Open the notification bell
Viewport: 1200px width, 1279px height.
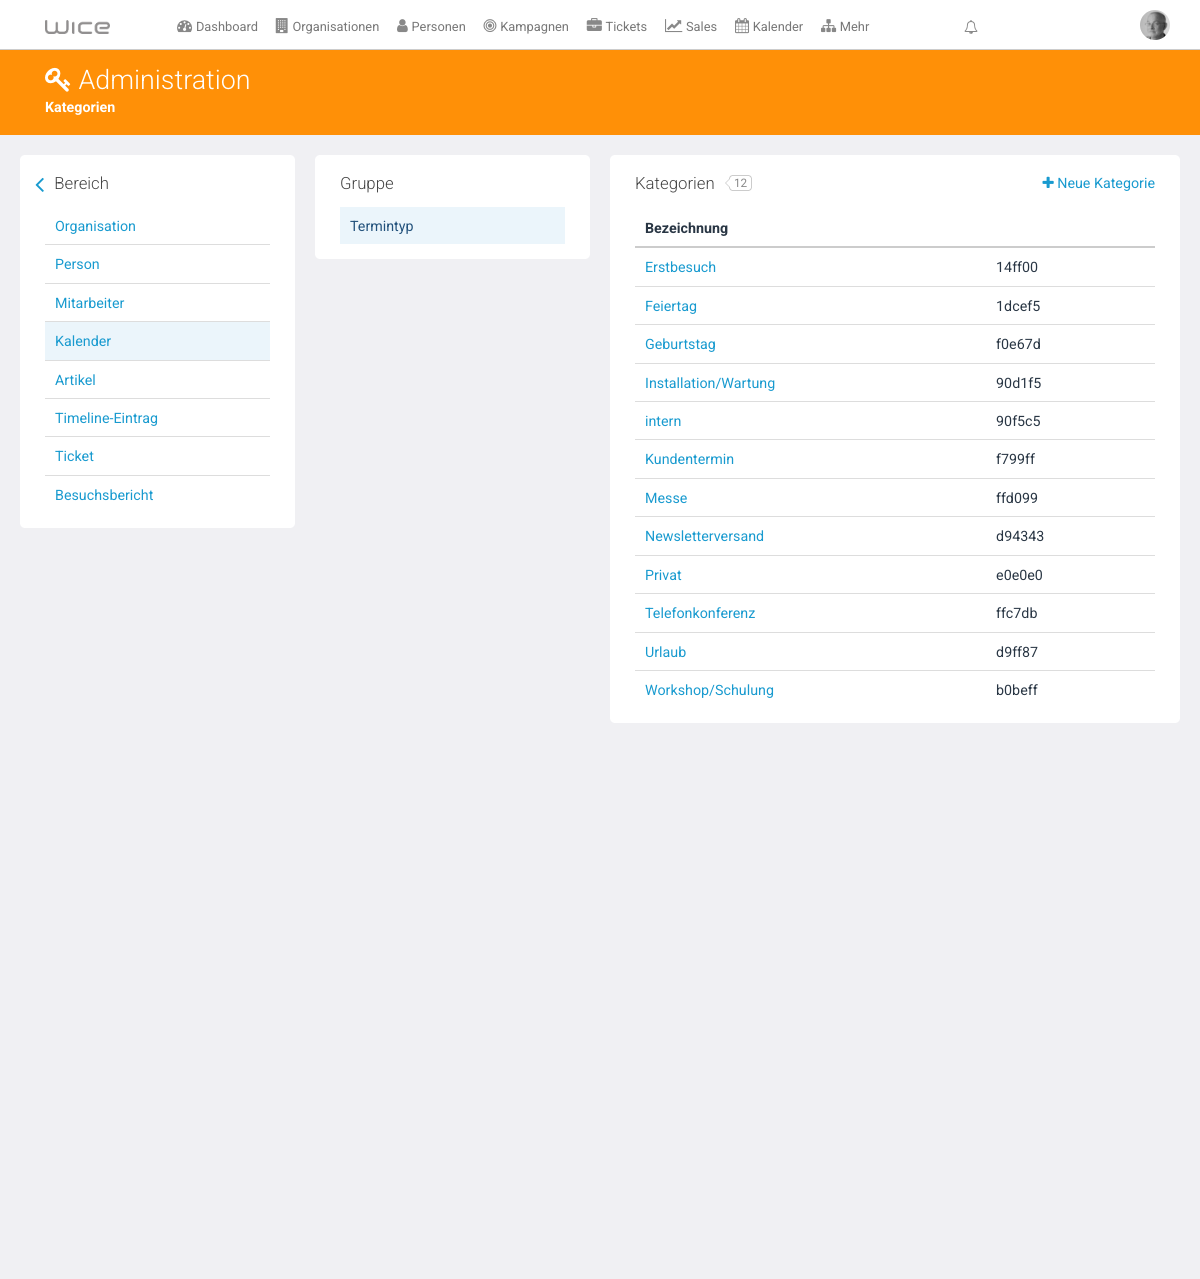[x=971, y=27]
